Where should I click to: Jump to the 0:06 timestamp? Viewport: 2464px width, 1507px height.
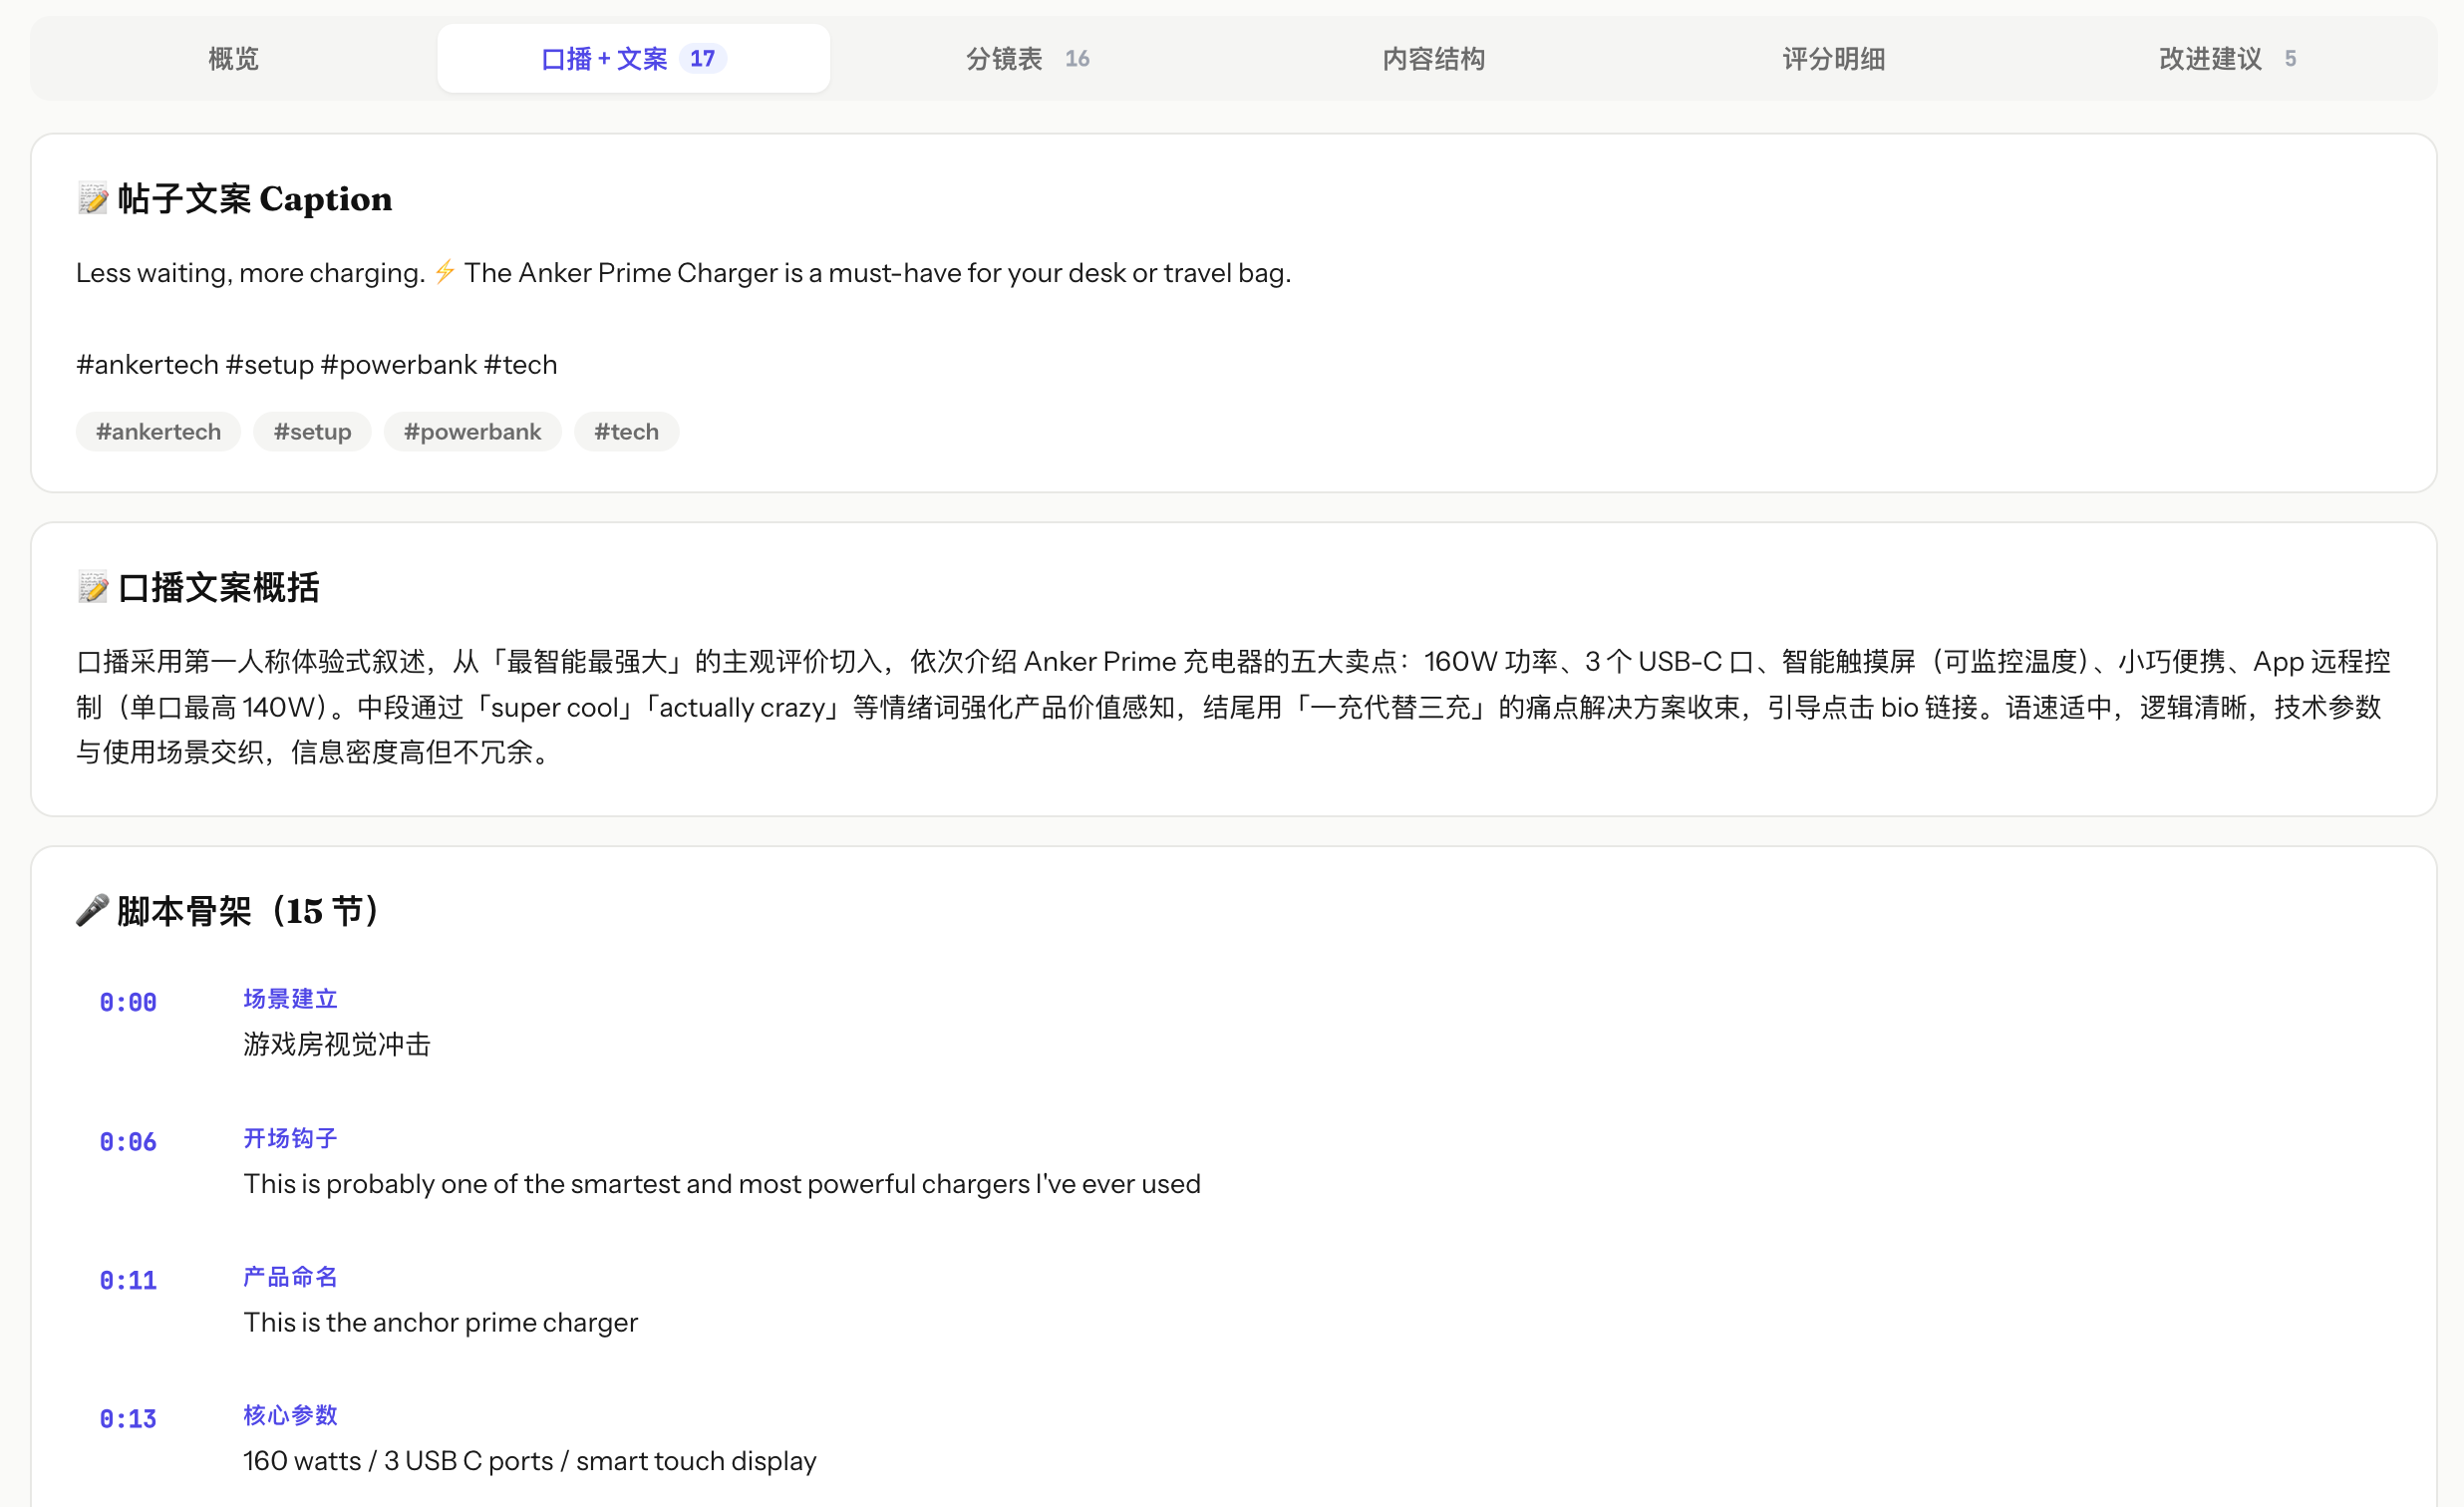[x=128, y=1142]
